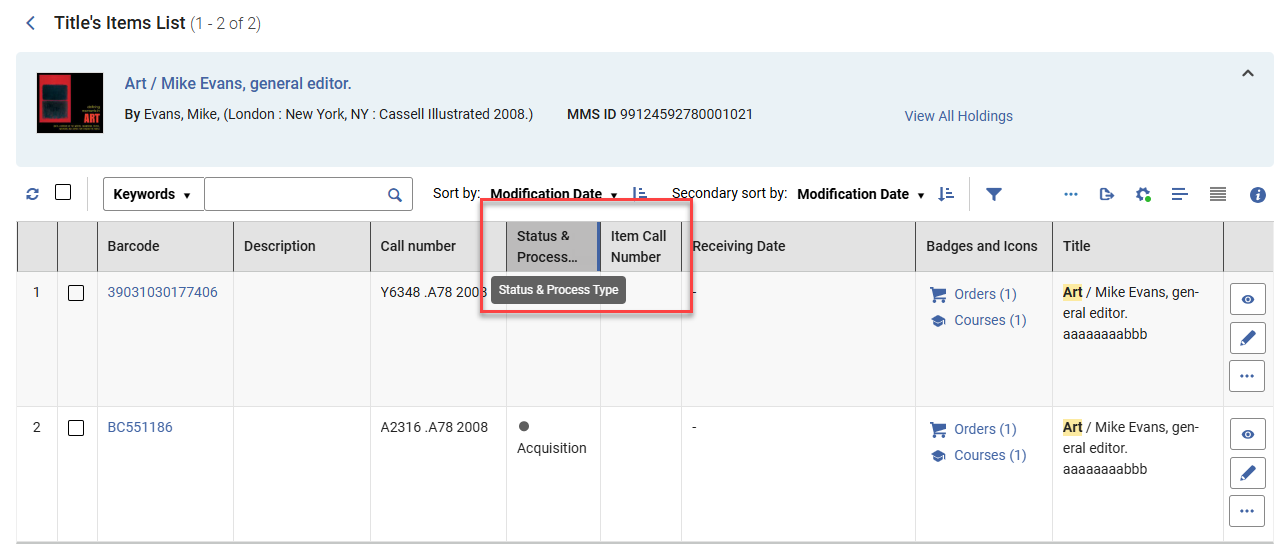The width and height of the screenshot is (1278, 549).
Task: Click the Acquisition status in row 2
Action: click(551, 448)
